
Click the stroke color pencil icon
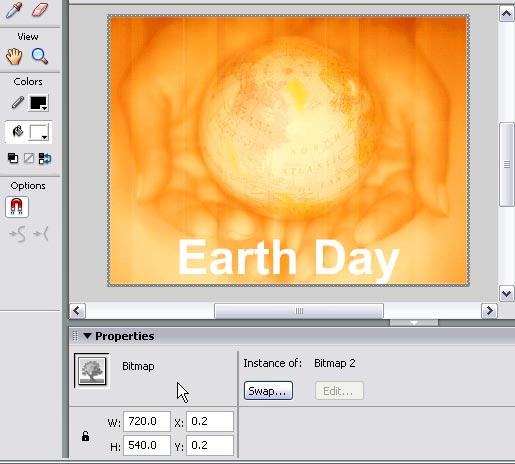(x=17, y=103)
